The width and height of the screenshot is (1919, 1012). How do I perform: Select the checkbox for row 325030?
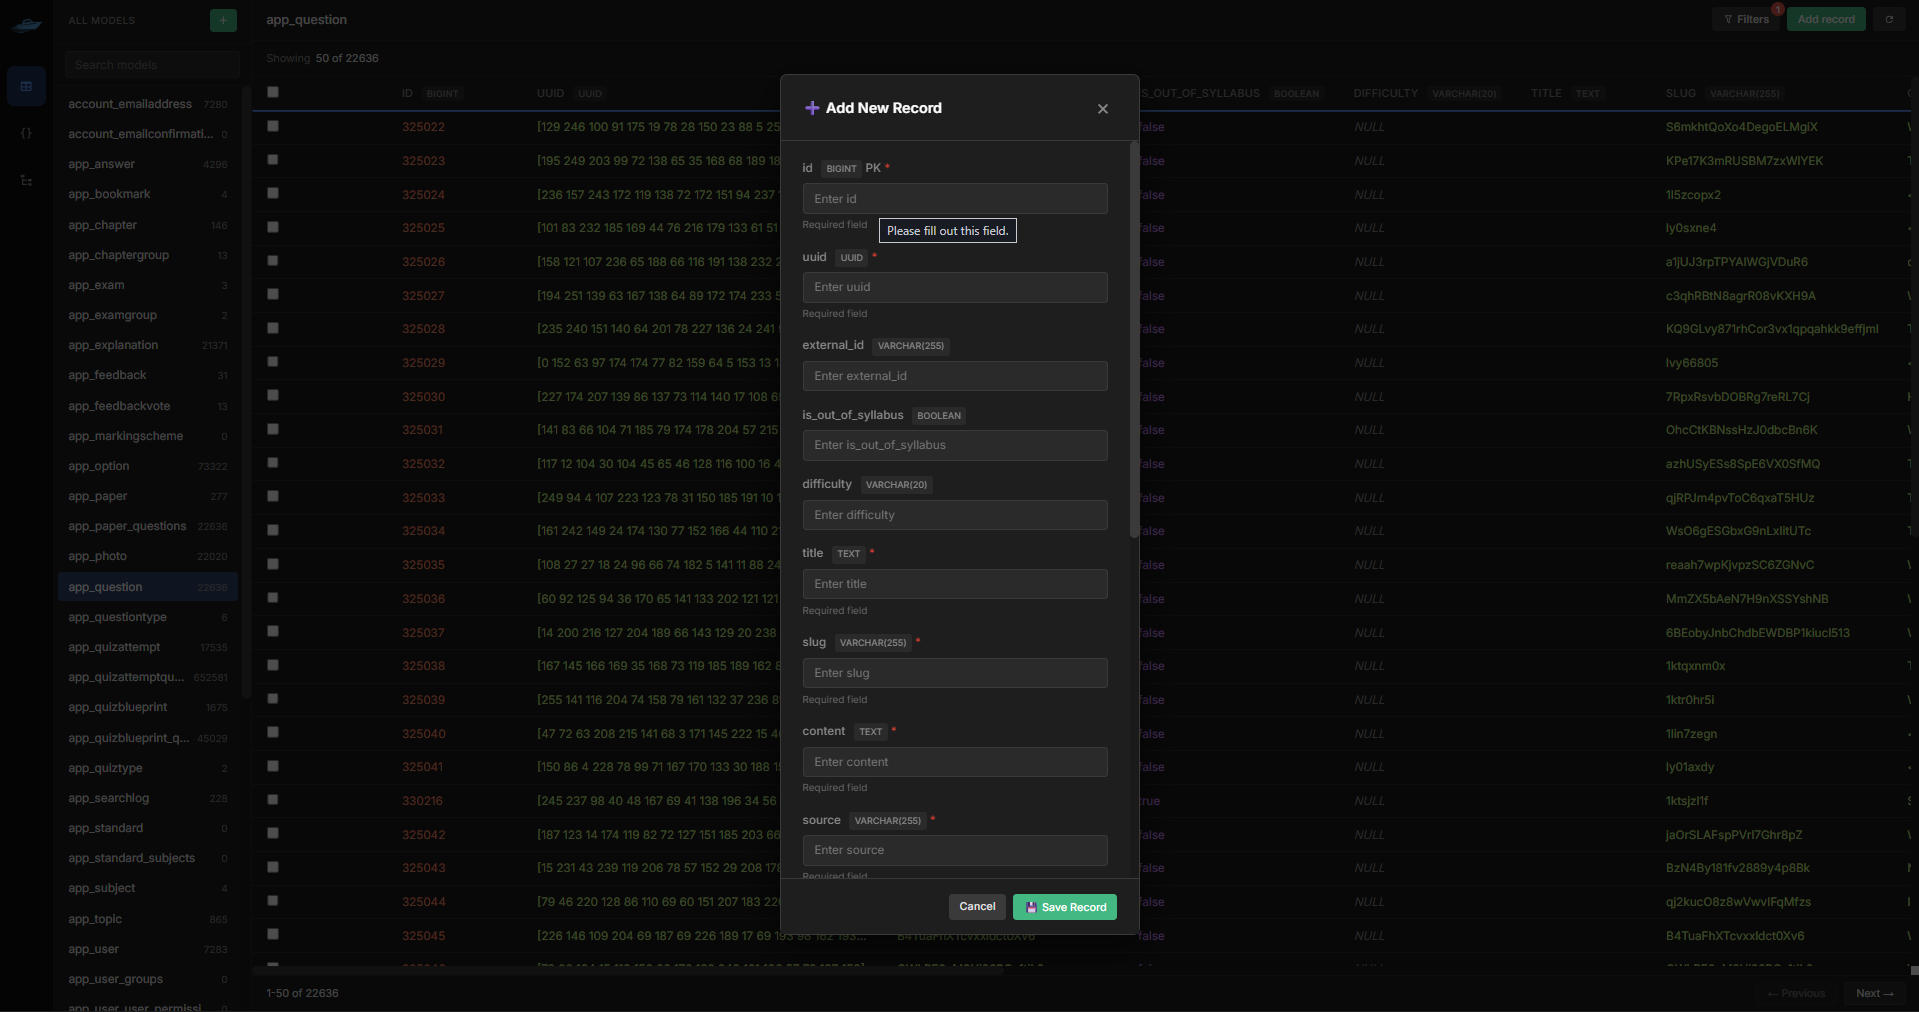pos(273,396)
